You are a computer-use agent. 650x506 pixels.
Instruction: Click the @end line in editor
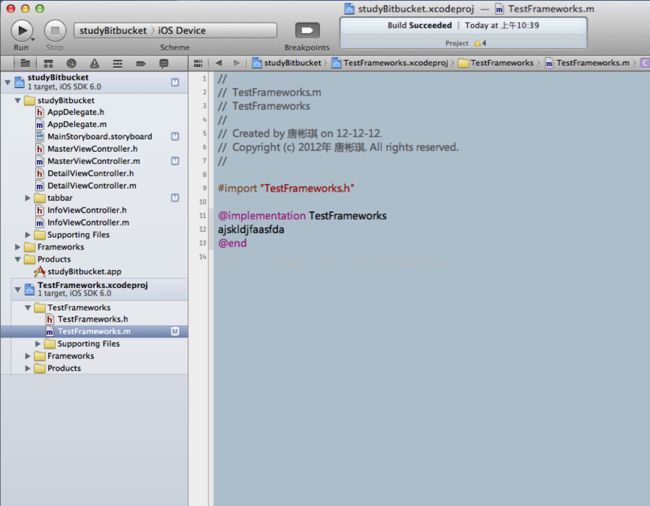pyautogui.click(x=233, y=243)
